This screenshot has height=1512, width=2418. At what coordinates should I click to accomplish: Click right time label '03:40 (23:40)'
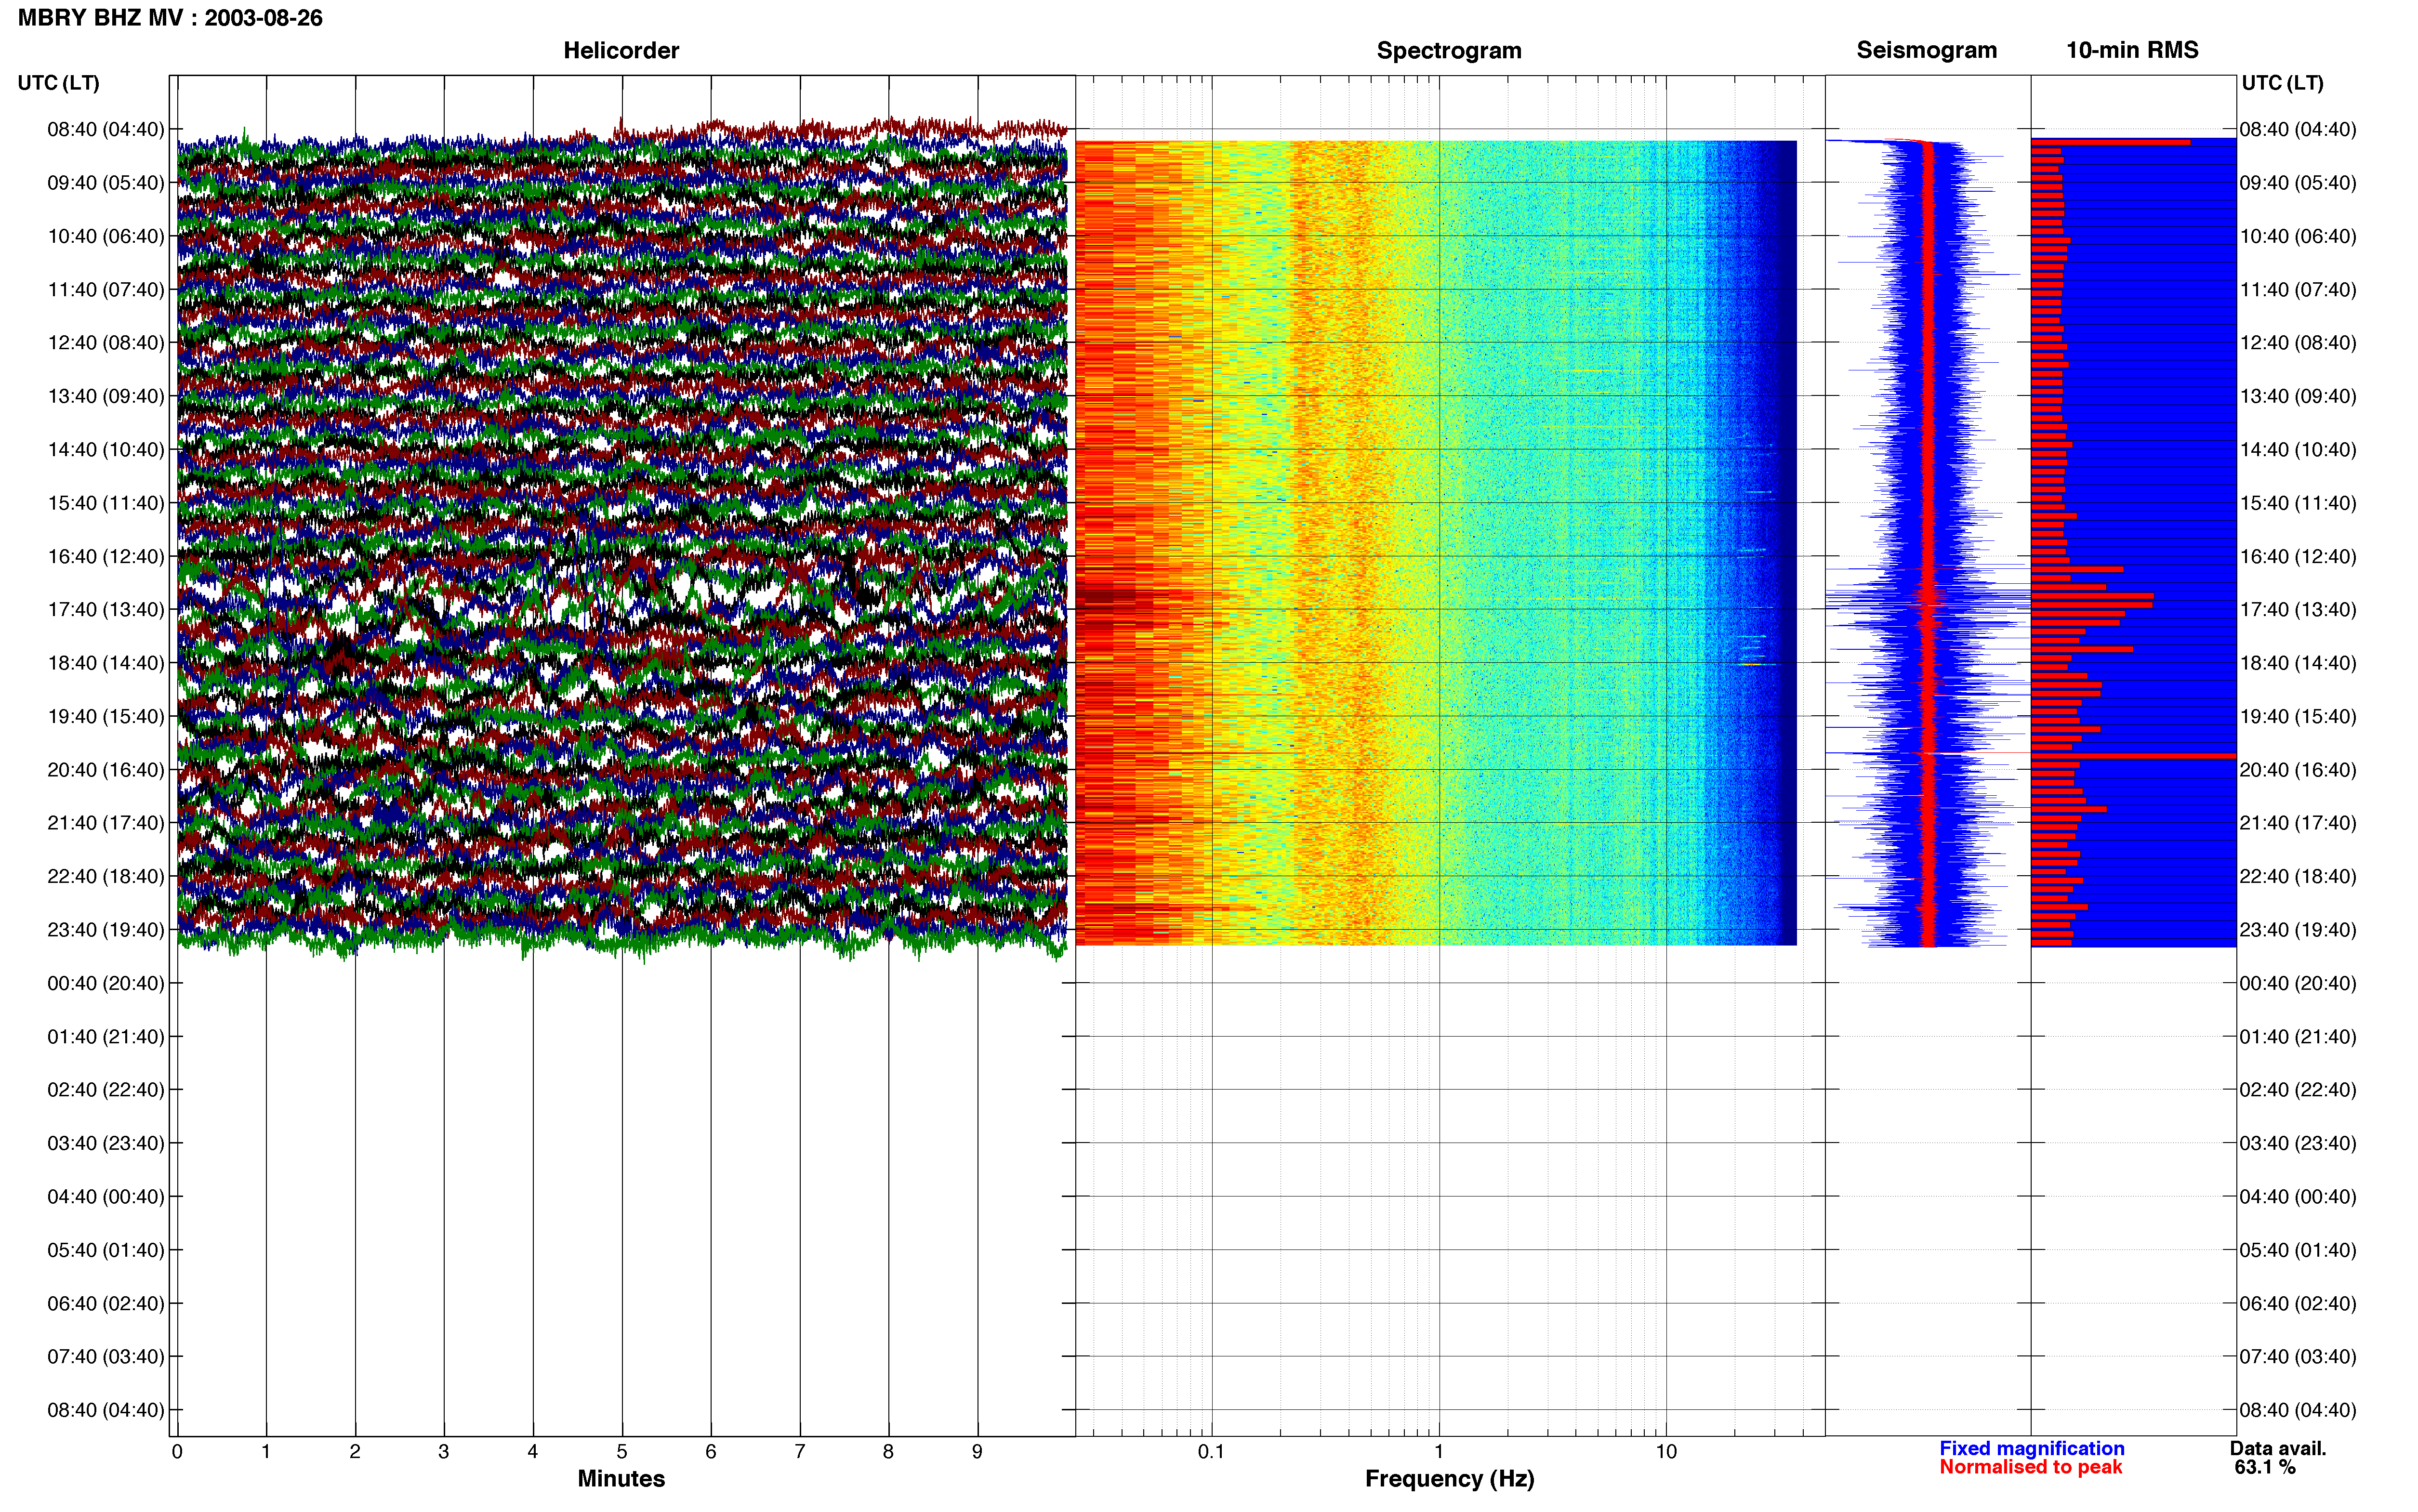tap(2297, 1143)
